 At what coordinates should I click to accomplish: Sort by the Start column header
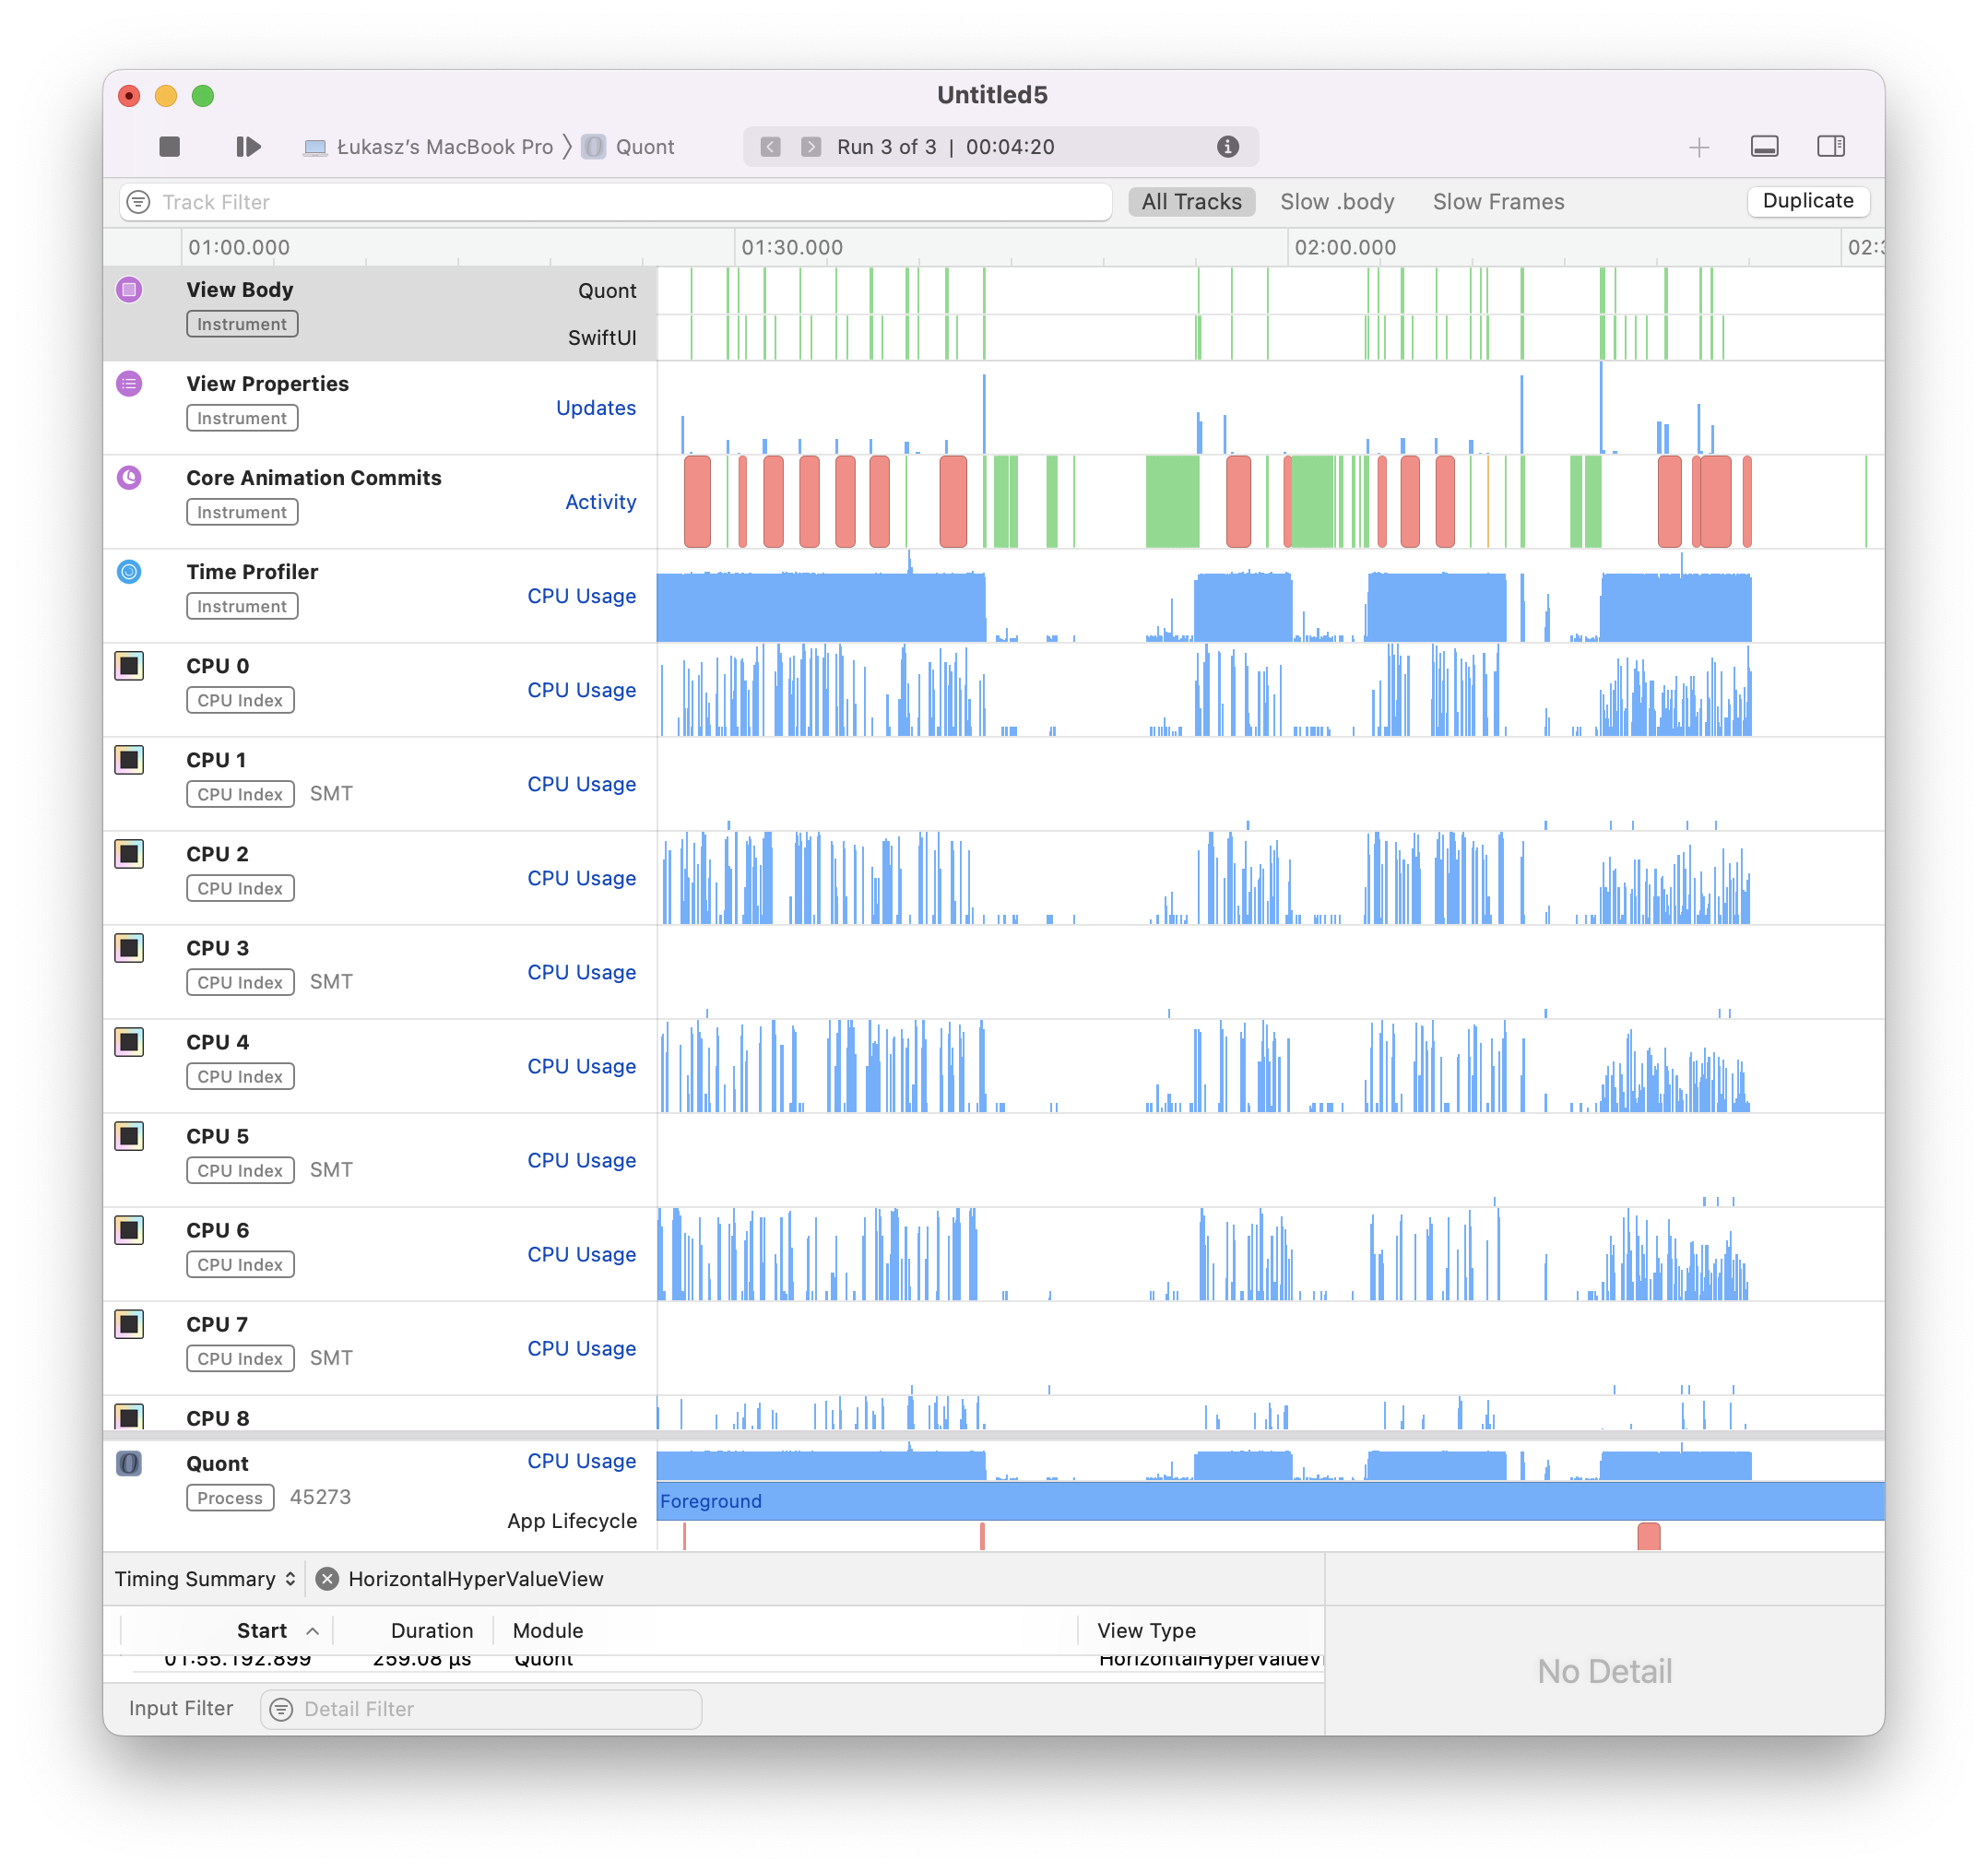point(262,1631)
